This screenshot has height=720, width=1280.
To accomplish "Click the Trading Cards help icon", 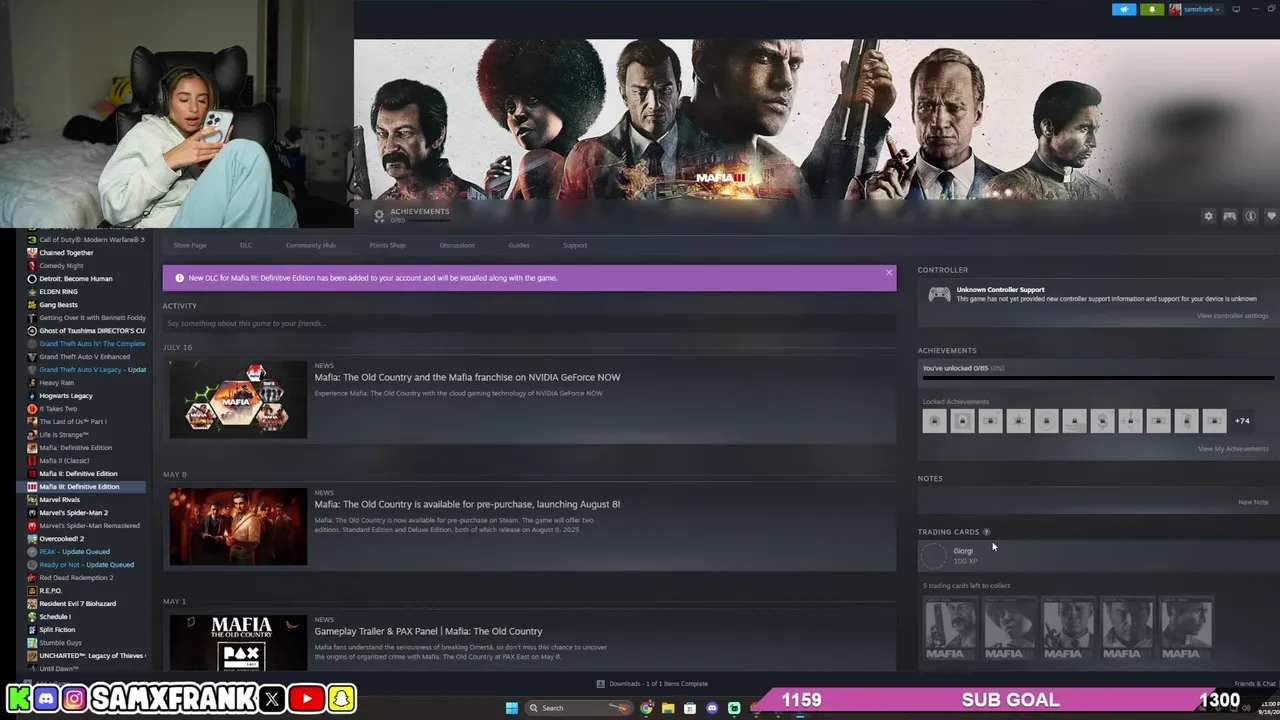I will coord(987,532).
